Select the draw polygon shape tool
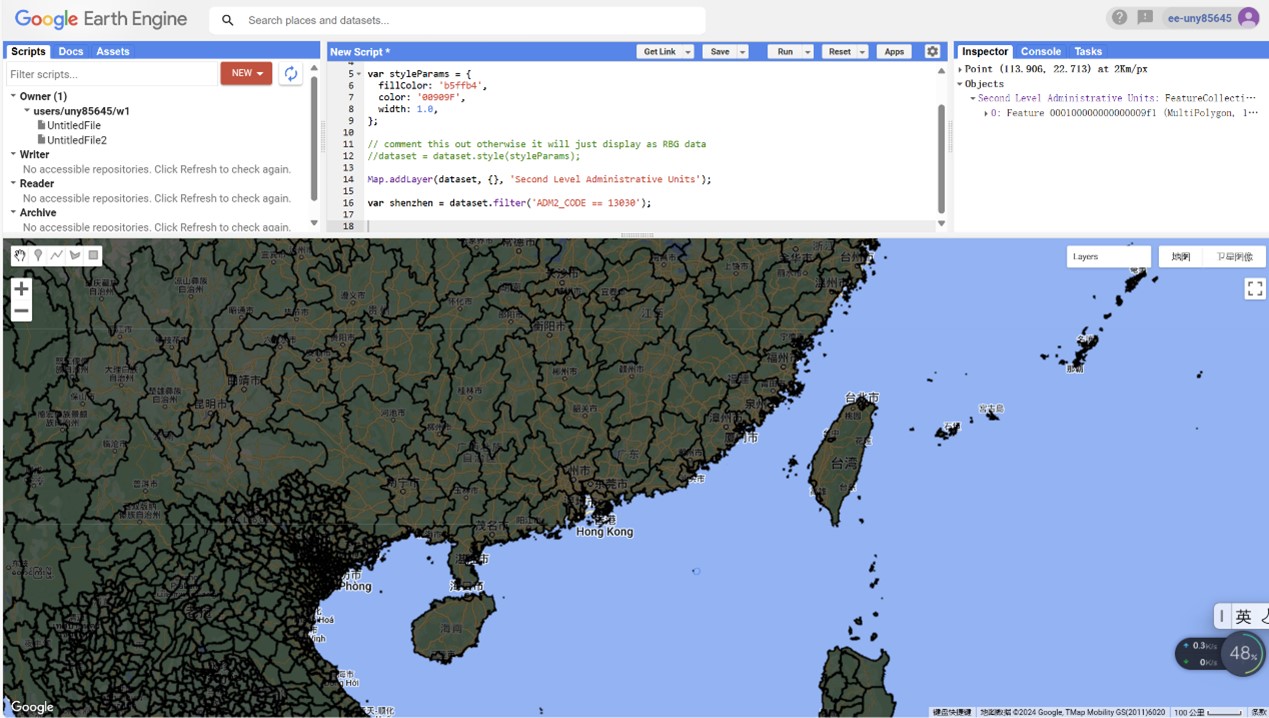1269x718 pixels. (x=75, y=256)
